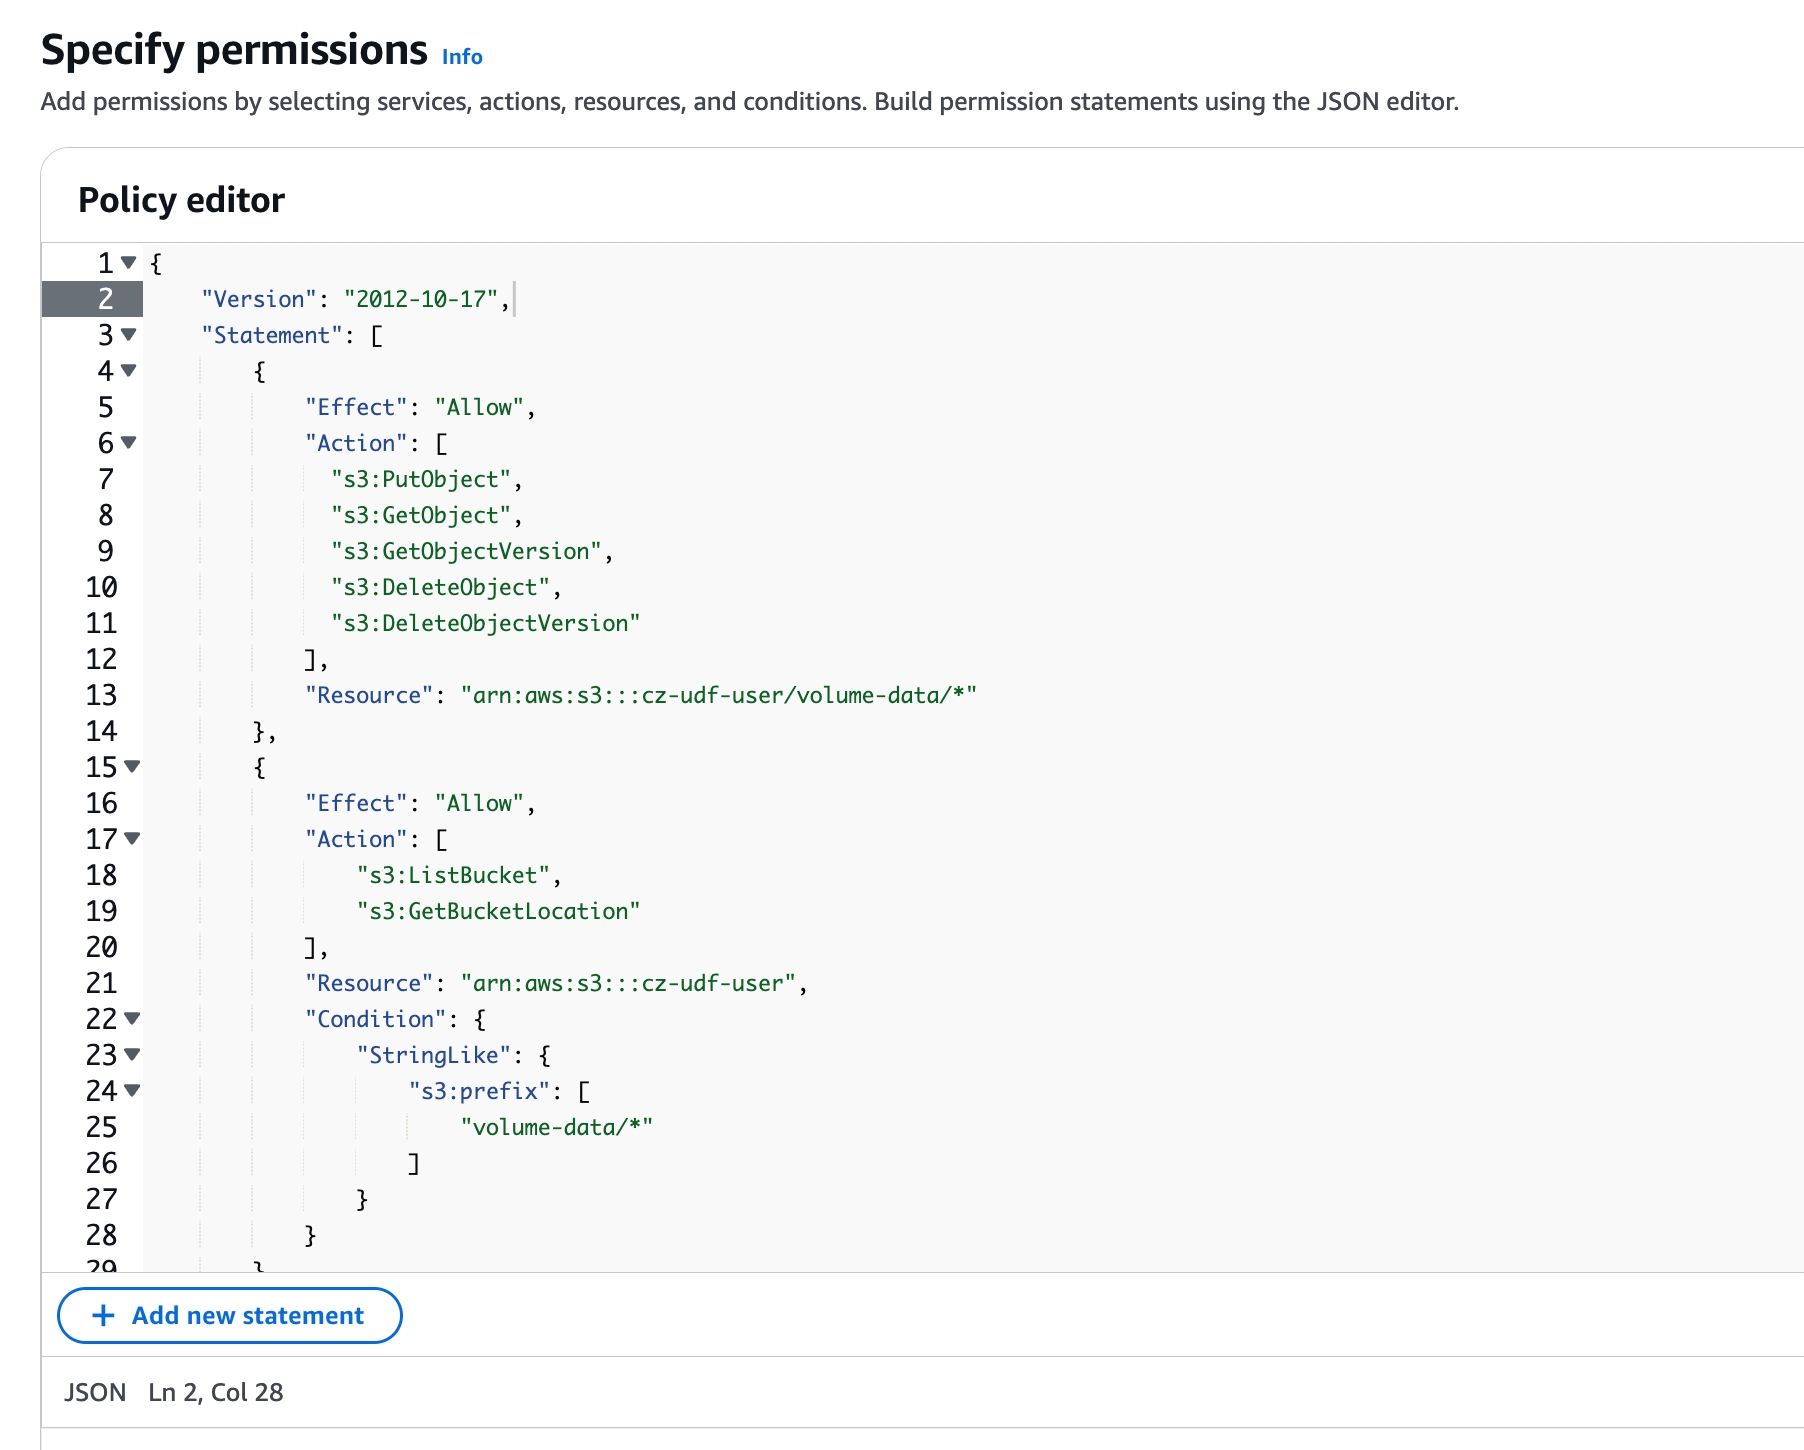Collapse the second Action array on line 17

pos(132,839)
